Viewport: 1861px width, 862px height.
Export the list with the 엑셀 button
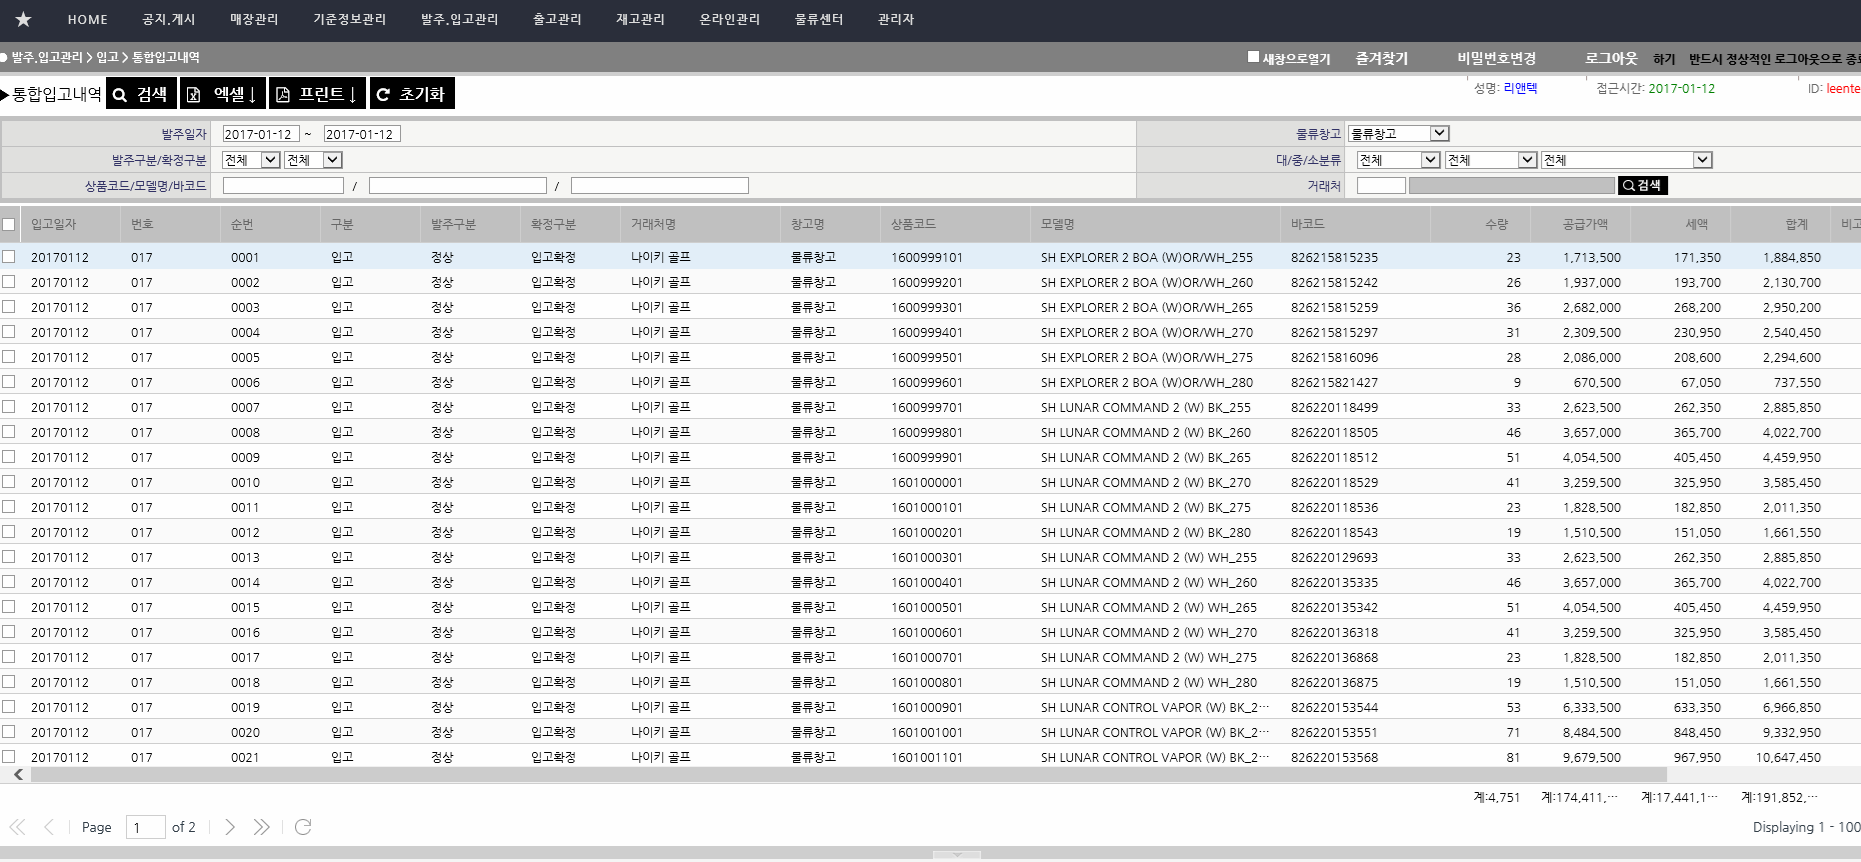coord(222,94)
